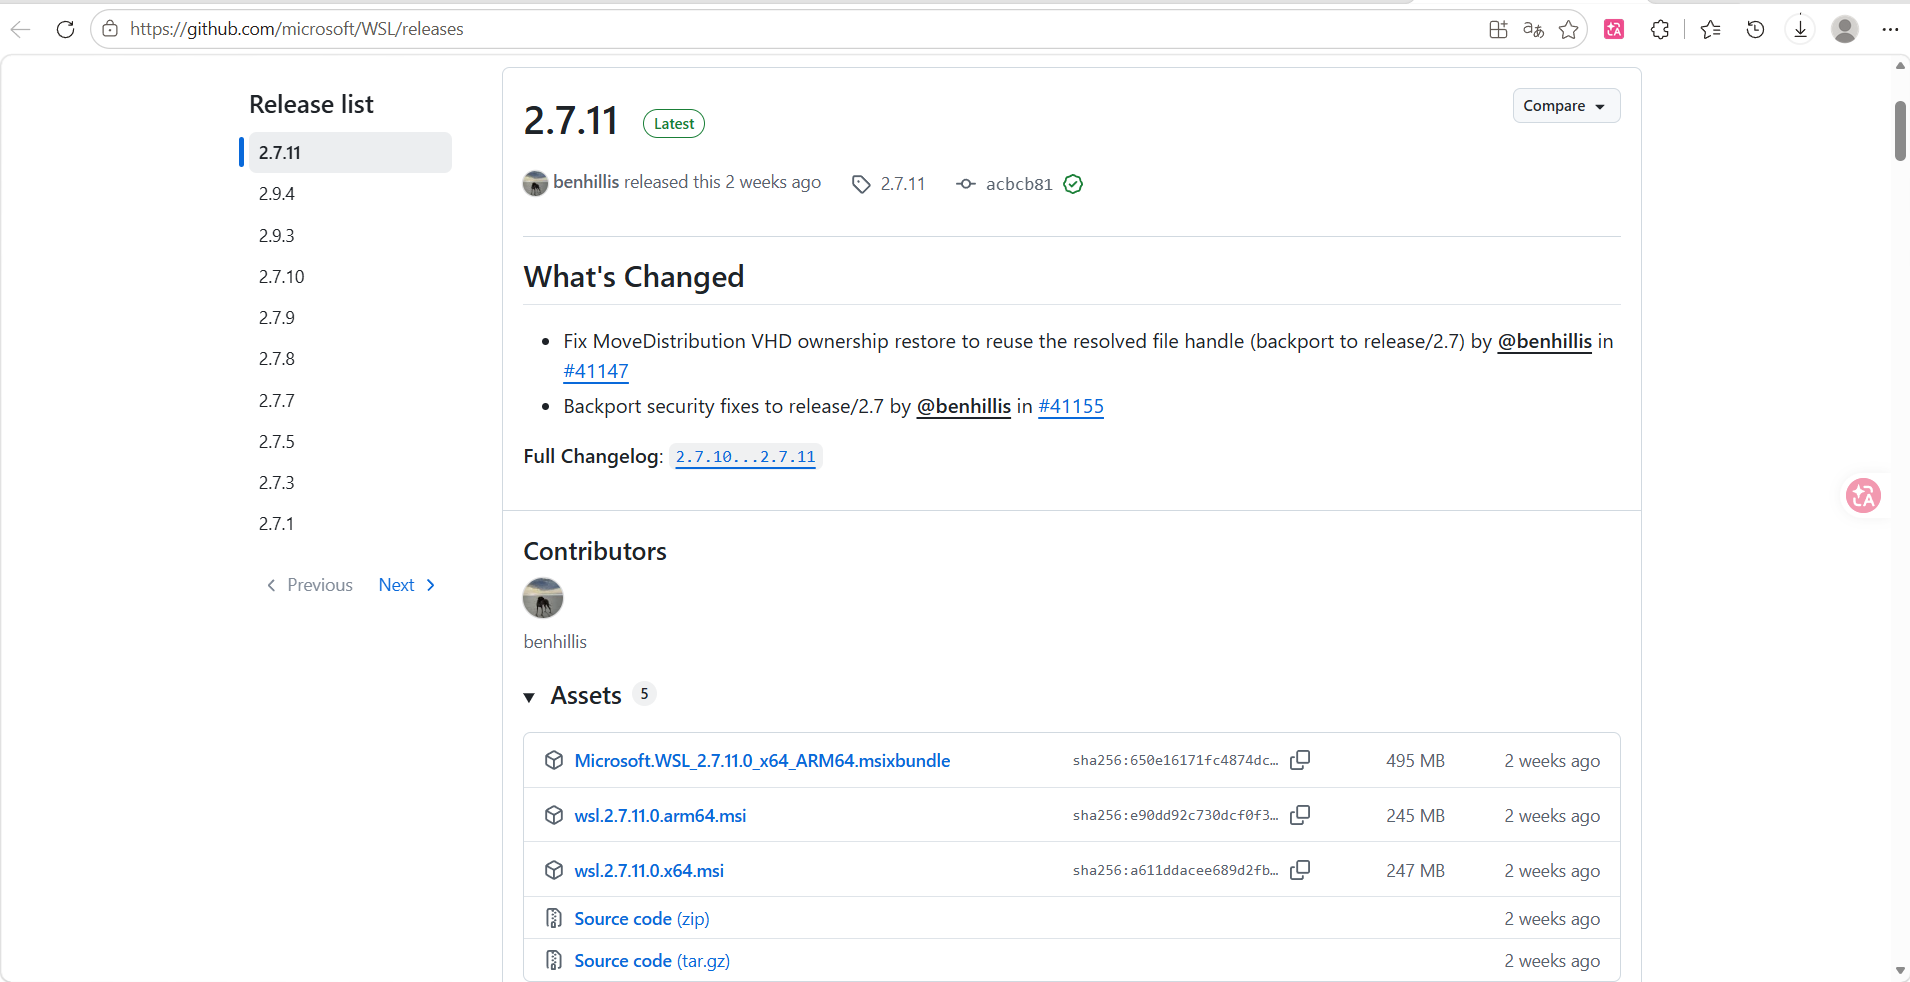Open the pink translator extension in toolbar
Viewport: 1910px width, 982px height.
tap(1614, 29)
